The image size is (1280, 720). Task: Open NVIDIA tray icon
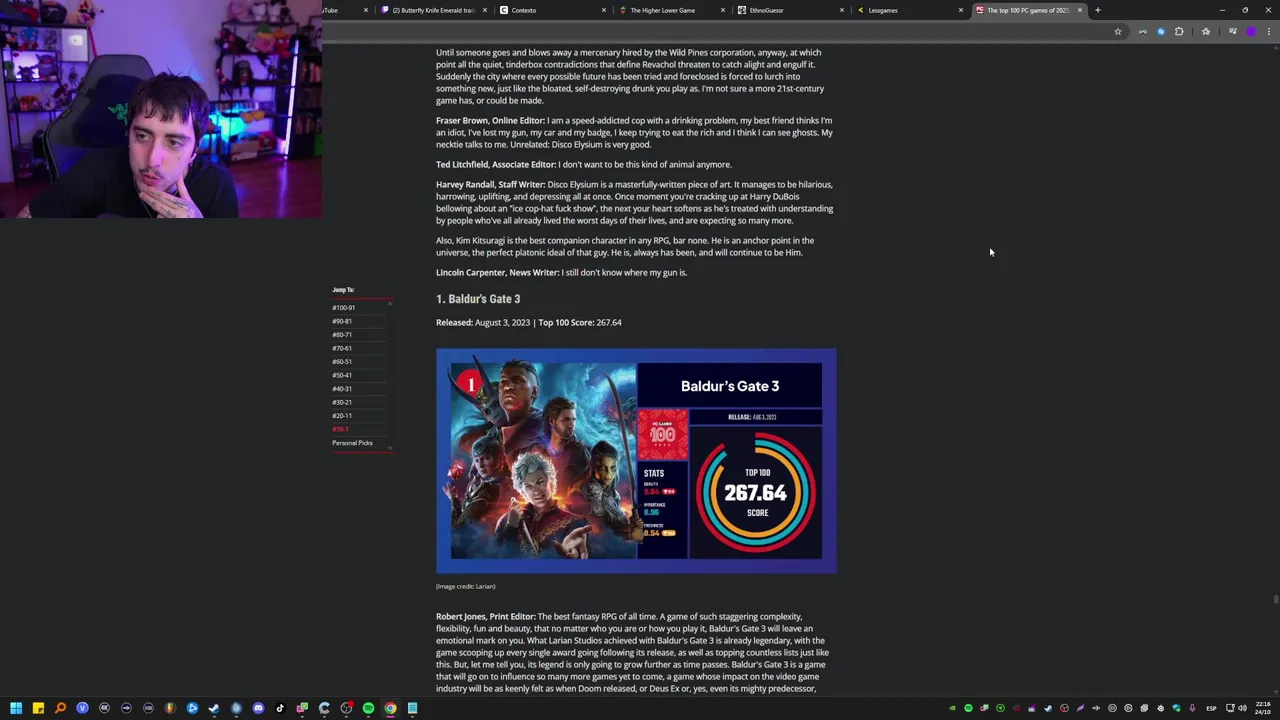click(x=952, y=708)
